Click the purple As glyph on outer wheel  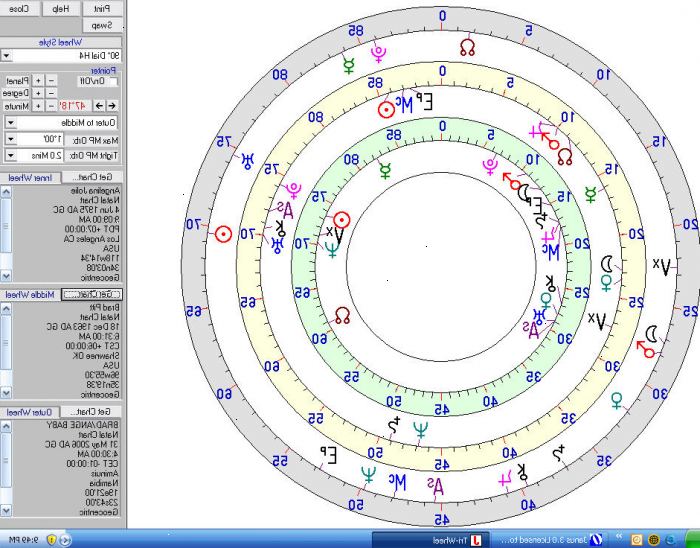point(436,486)
